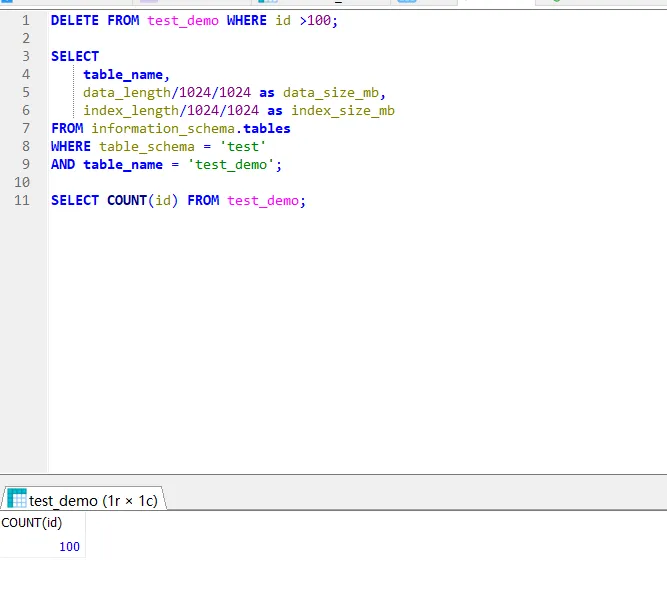Viewport: 667px width, 591px height.
Task: Click the table grid icon on result tab
Action: (x=17, y=499)
